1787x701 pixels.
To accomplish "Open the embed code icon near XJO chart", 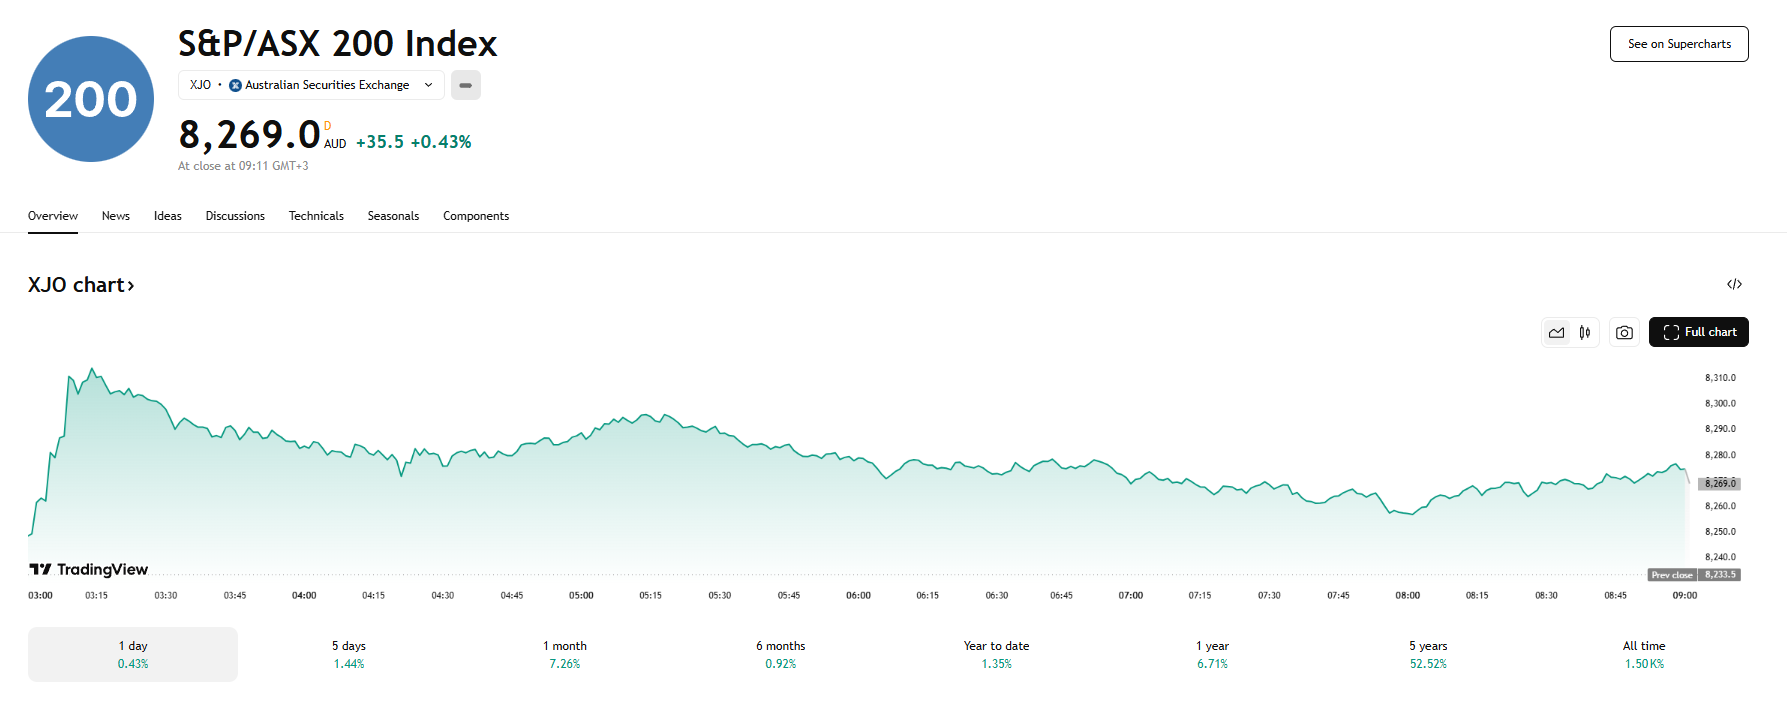I will click(x=1735, y=284).
